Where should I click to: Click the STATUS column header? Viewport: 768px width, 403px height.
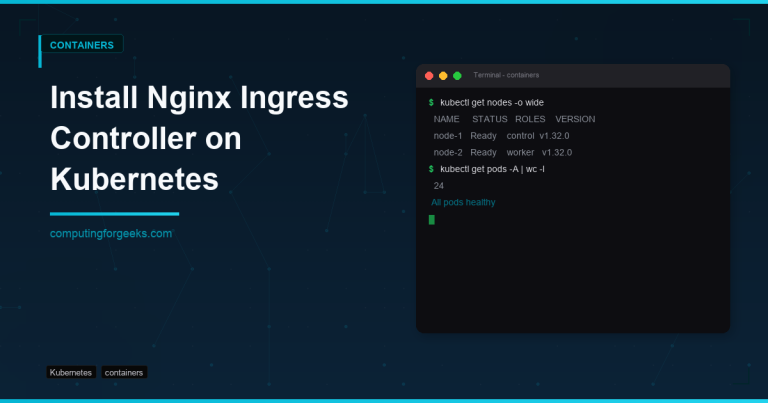click(489, 119)
